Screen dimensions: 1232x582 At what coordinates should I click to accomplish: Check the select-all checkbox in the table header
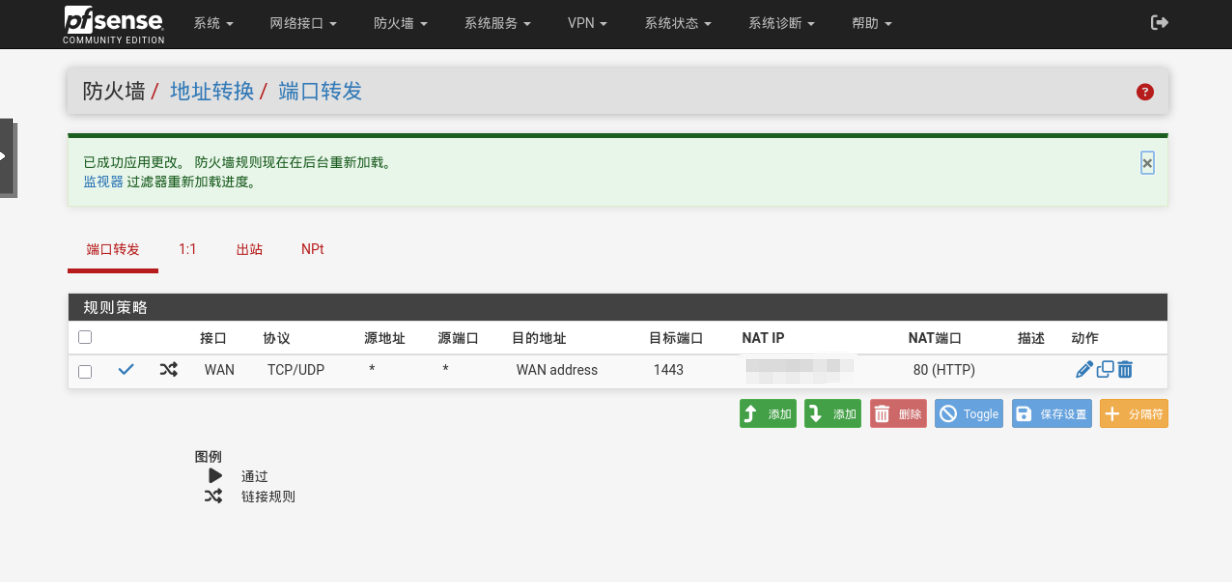(x=85, y=338)
